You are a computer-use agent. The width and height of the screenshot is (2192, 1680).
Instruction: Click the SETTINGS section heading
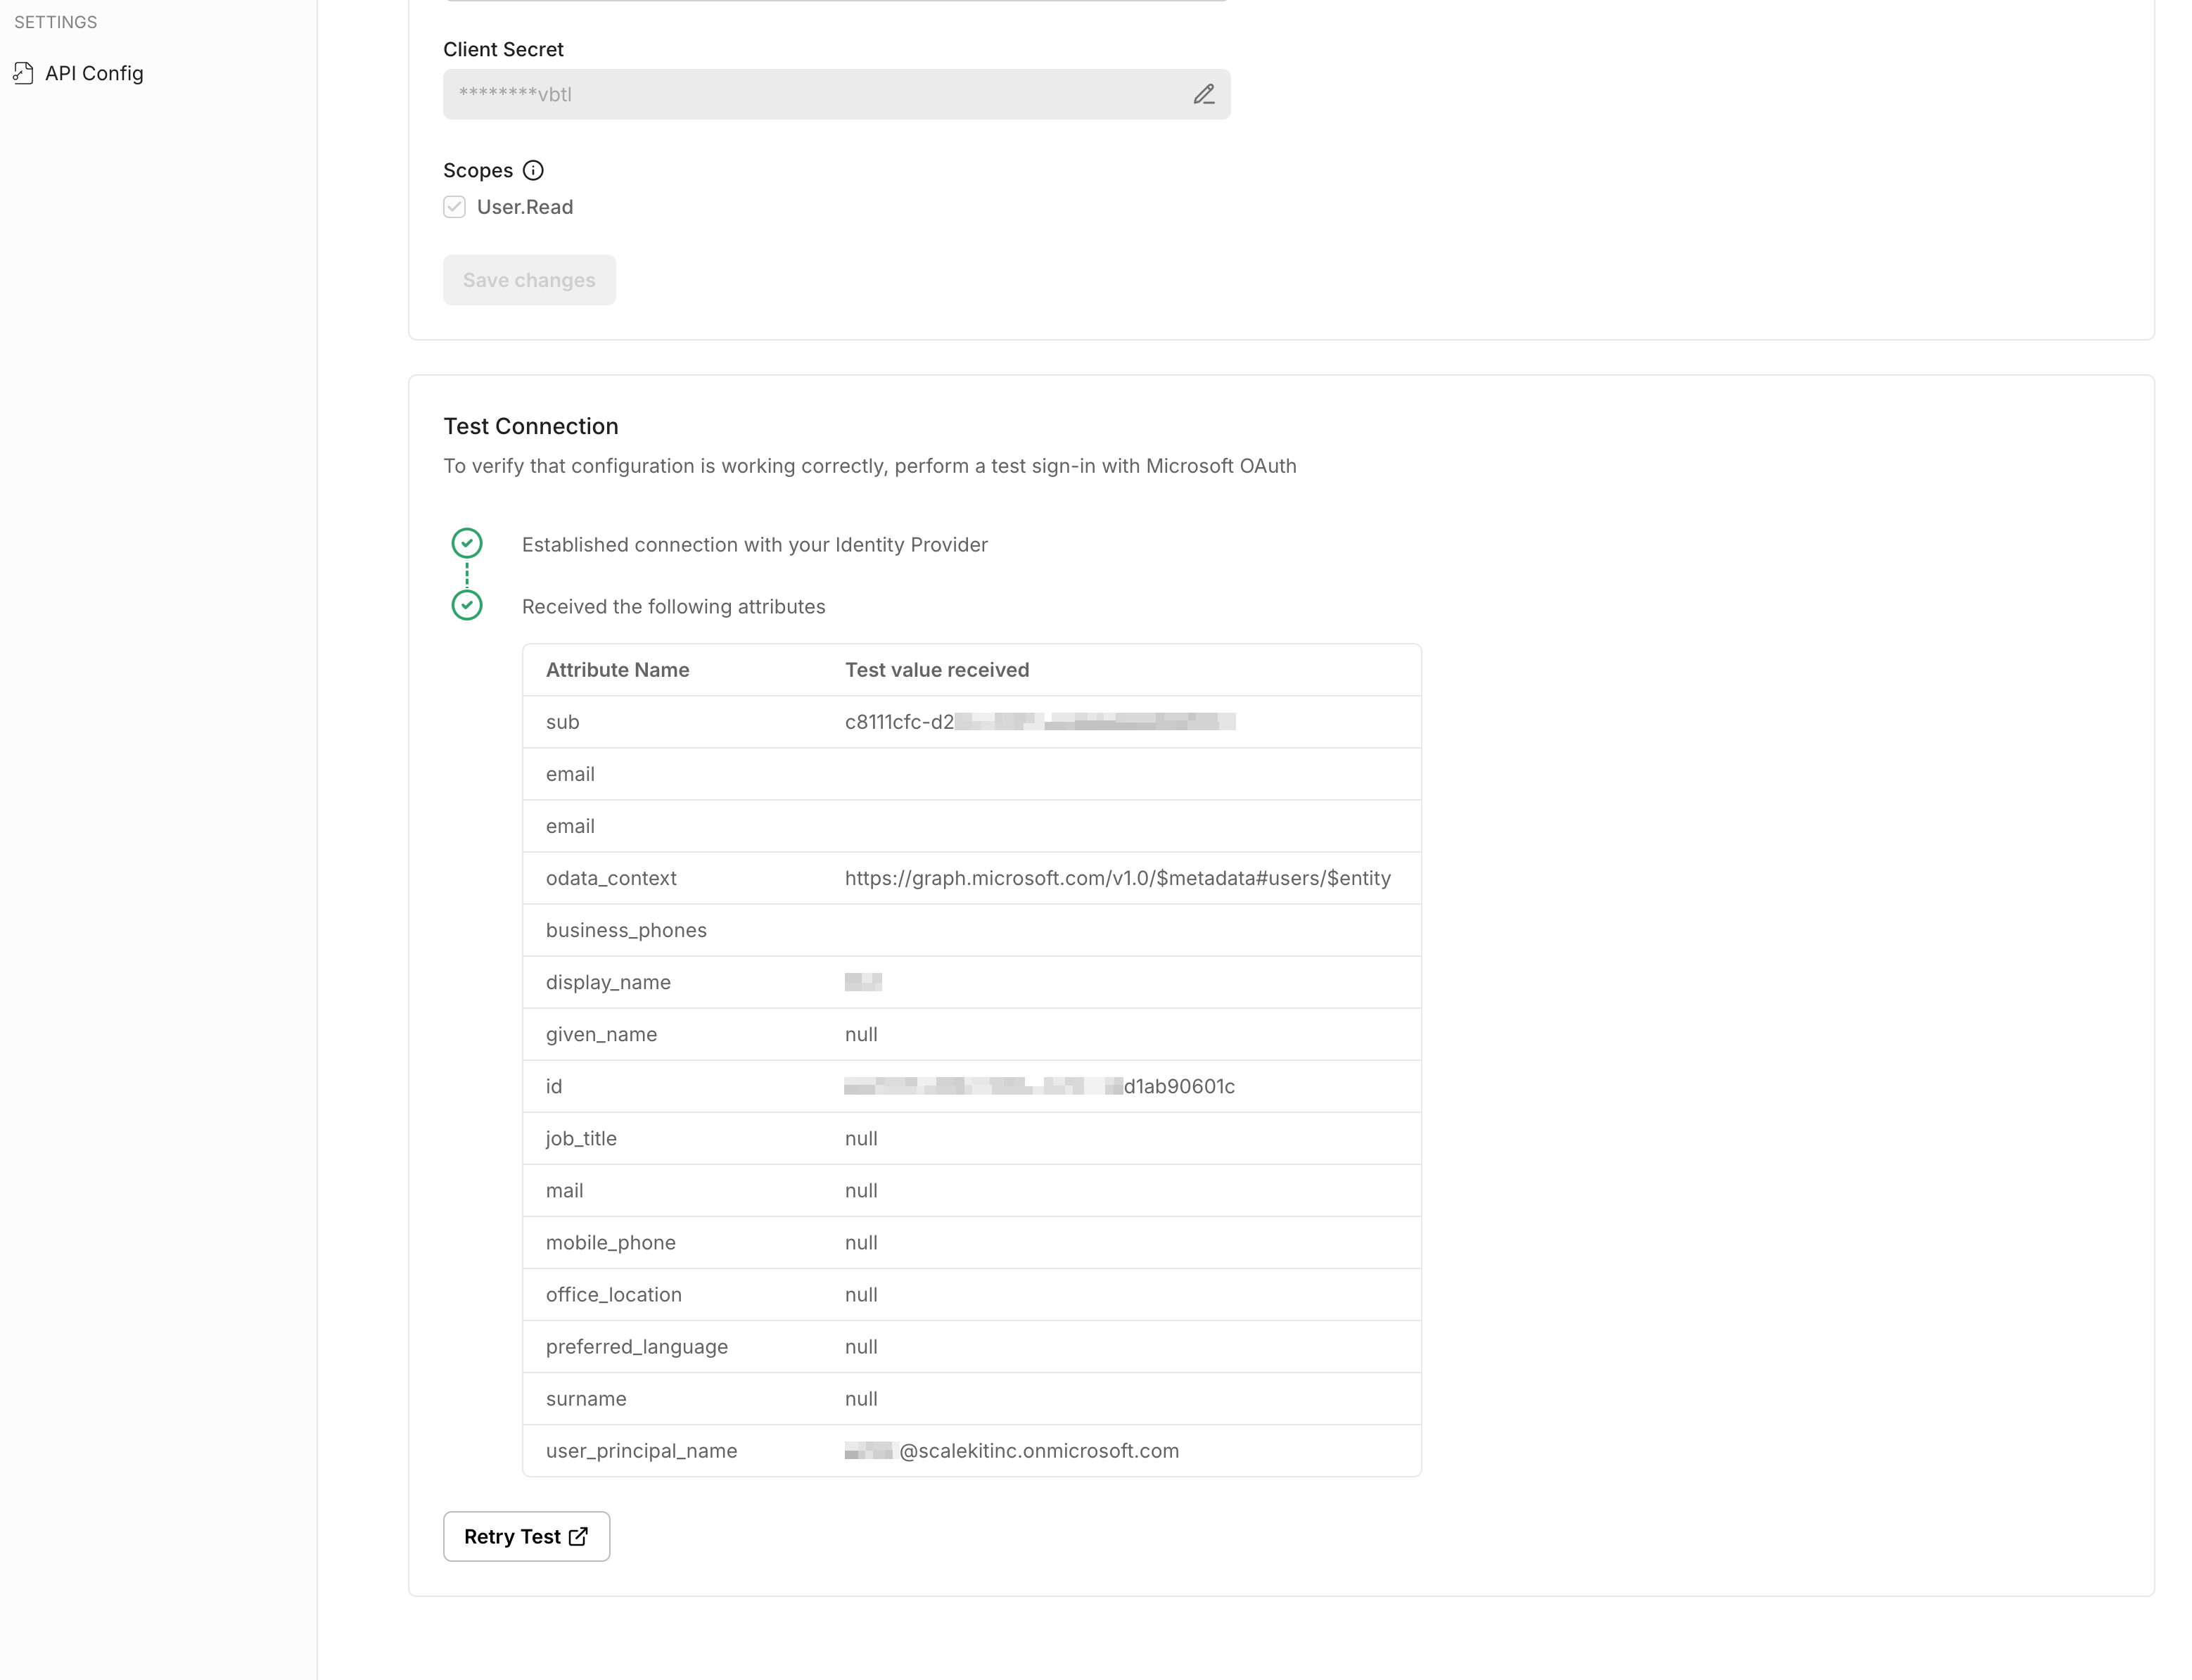pos(55,22)
